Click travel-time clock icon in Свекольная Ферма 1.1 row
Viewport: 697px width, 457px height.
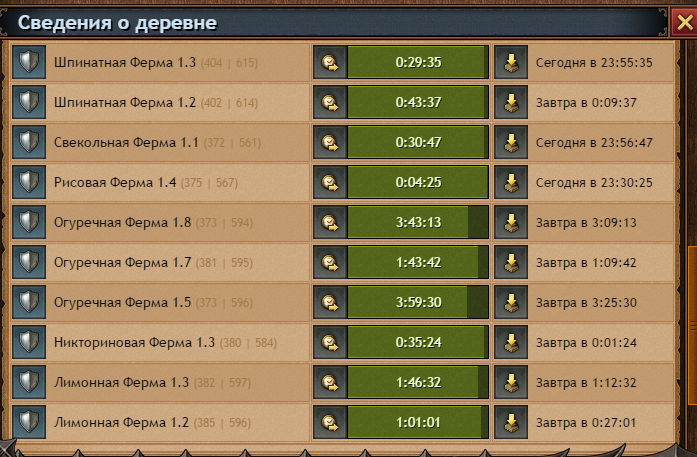coord(330,142)
